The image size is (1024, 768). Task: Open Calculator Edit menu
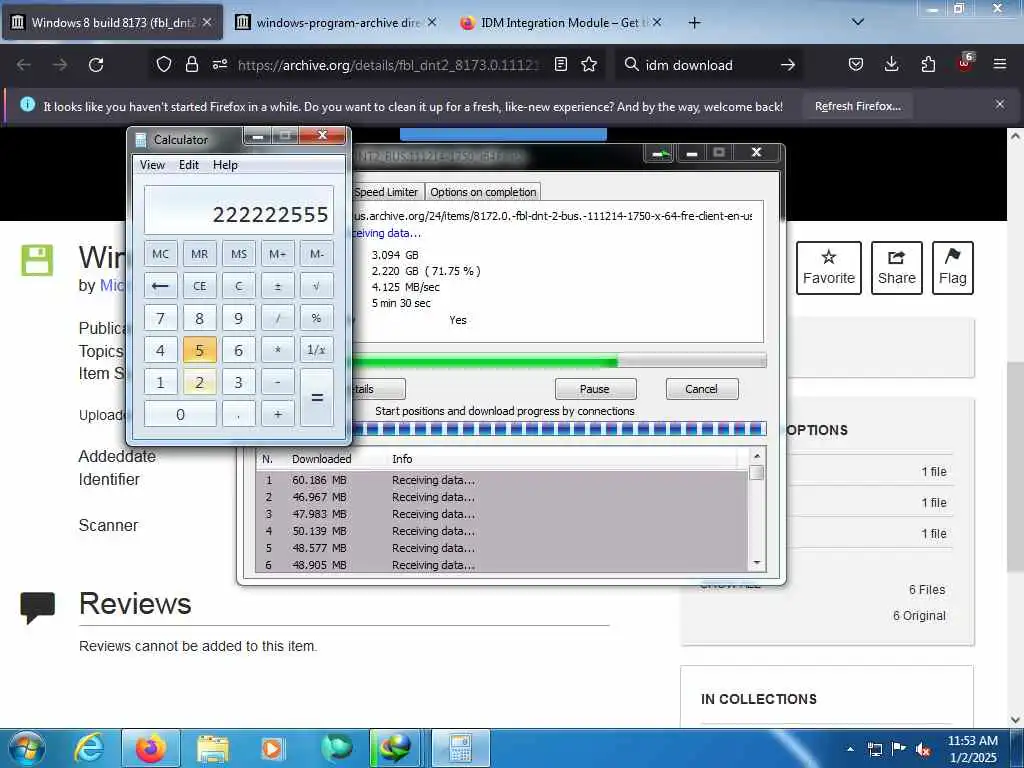point(189,165)
